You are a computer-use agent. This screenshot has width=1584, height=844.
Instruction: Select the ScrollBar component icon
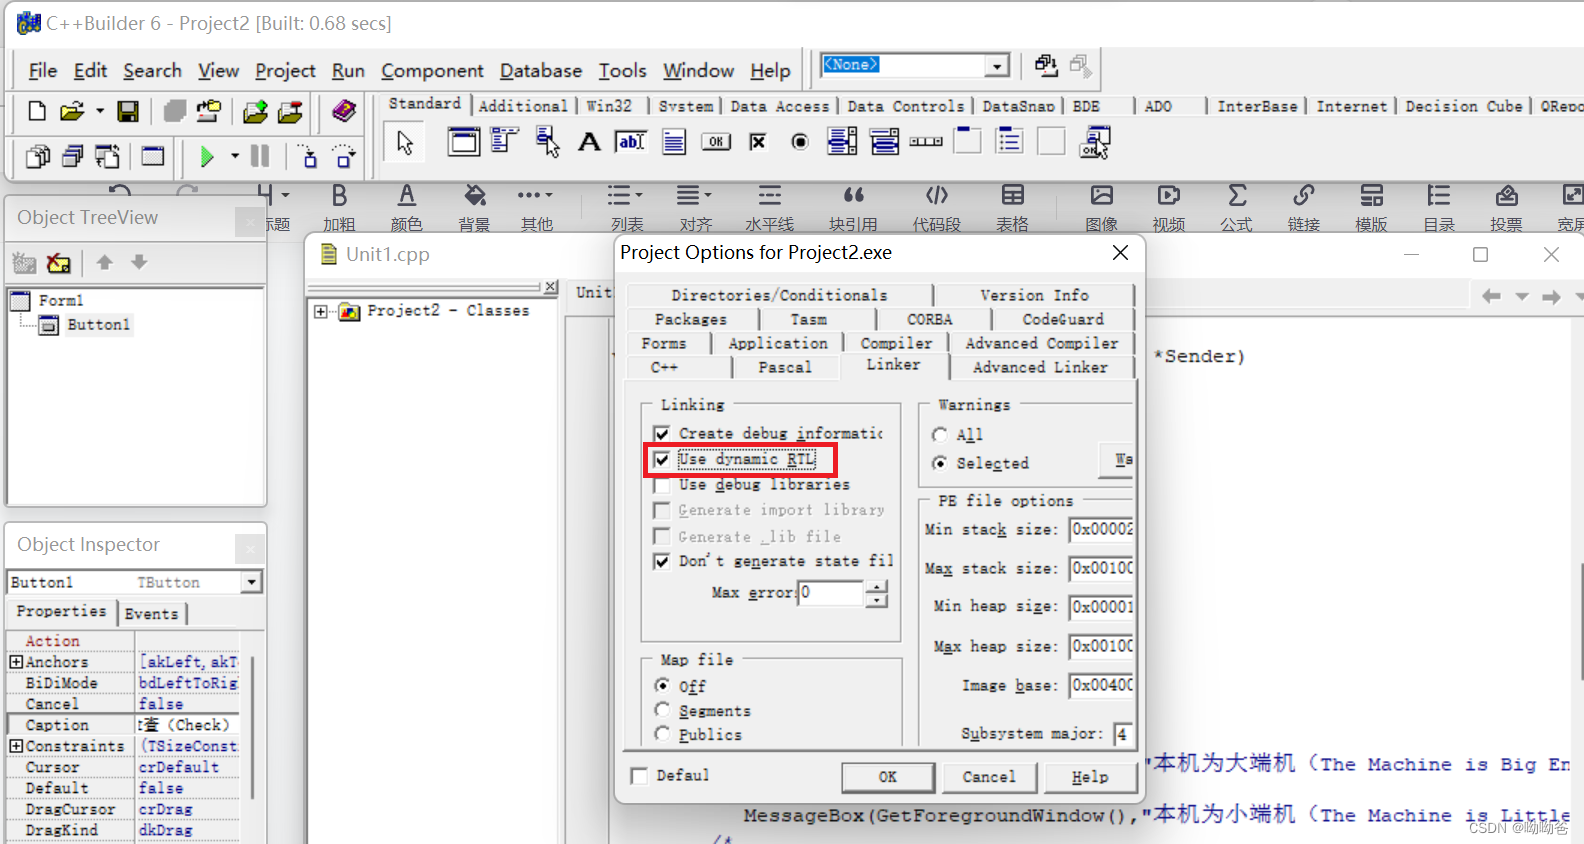pos(926,142)
